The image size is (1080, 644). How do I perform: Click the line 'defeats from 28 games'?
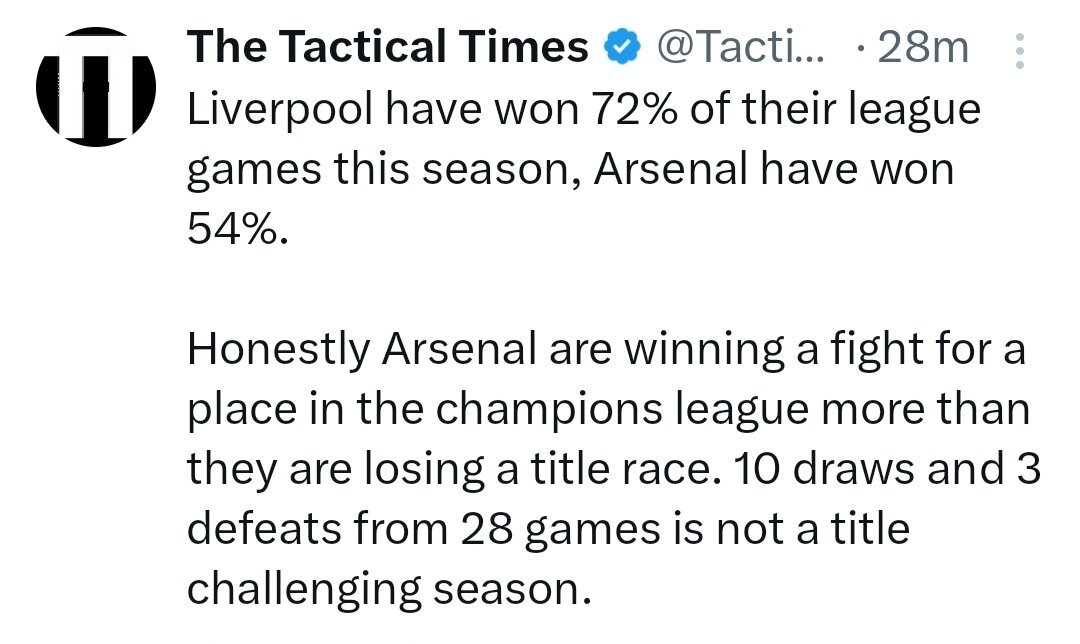(x=548, y=529)
